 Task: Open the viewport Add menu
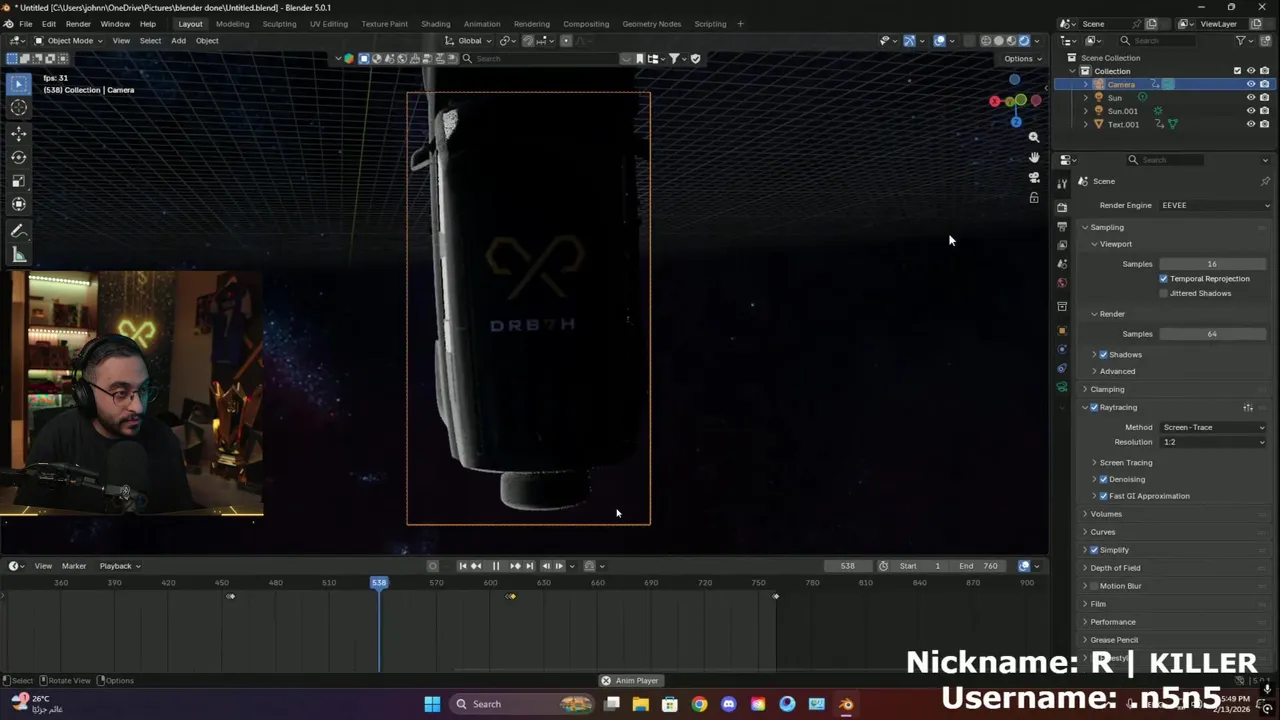178,41
